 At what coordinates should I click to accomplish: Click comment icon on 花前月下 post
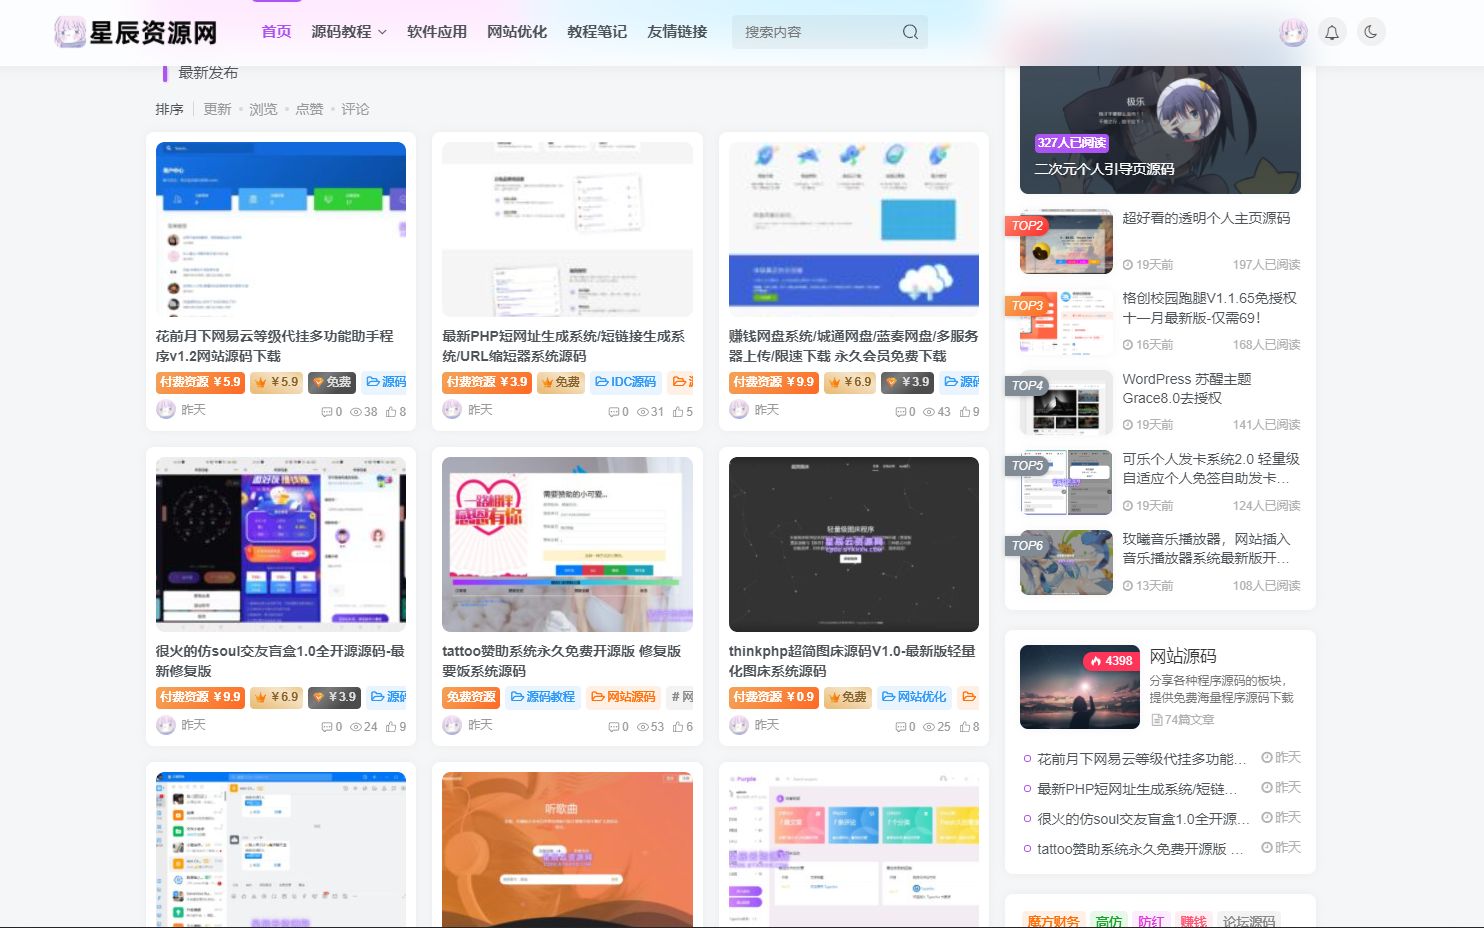coord(326,412)
